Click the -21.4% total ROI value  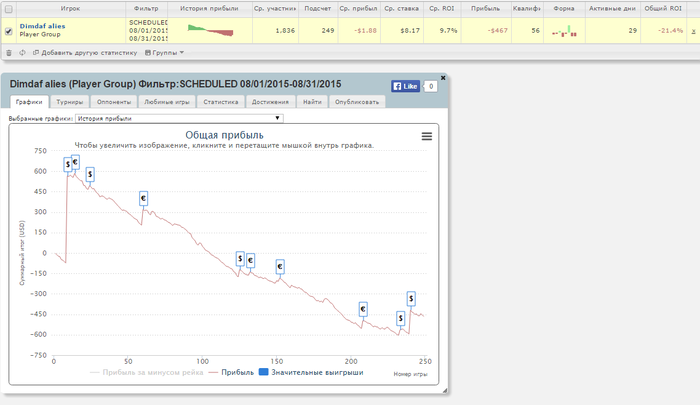pyautogui.click(x=671, y=31)
